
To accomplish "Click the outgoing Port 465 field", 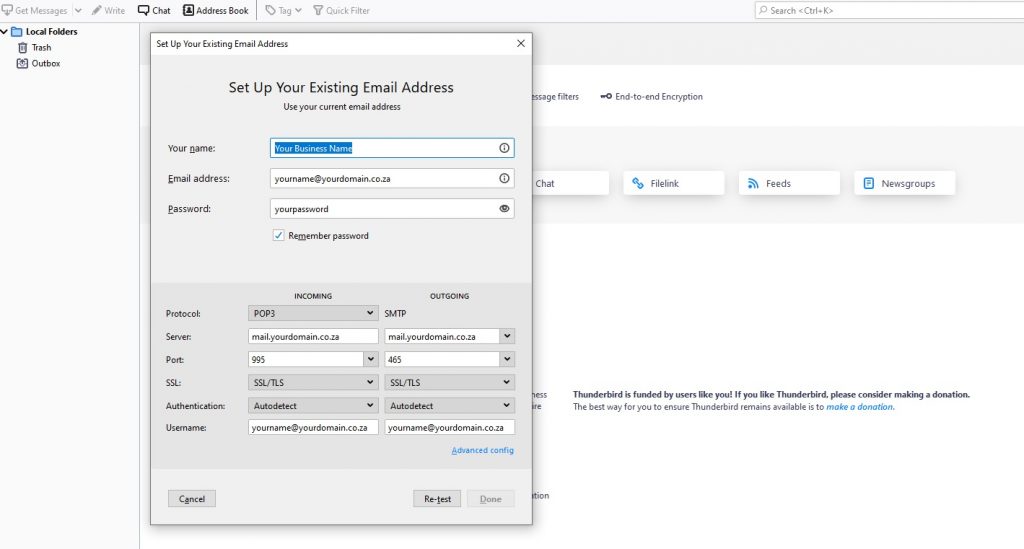I will click(x=442, y=359).
